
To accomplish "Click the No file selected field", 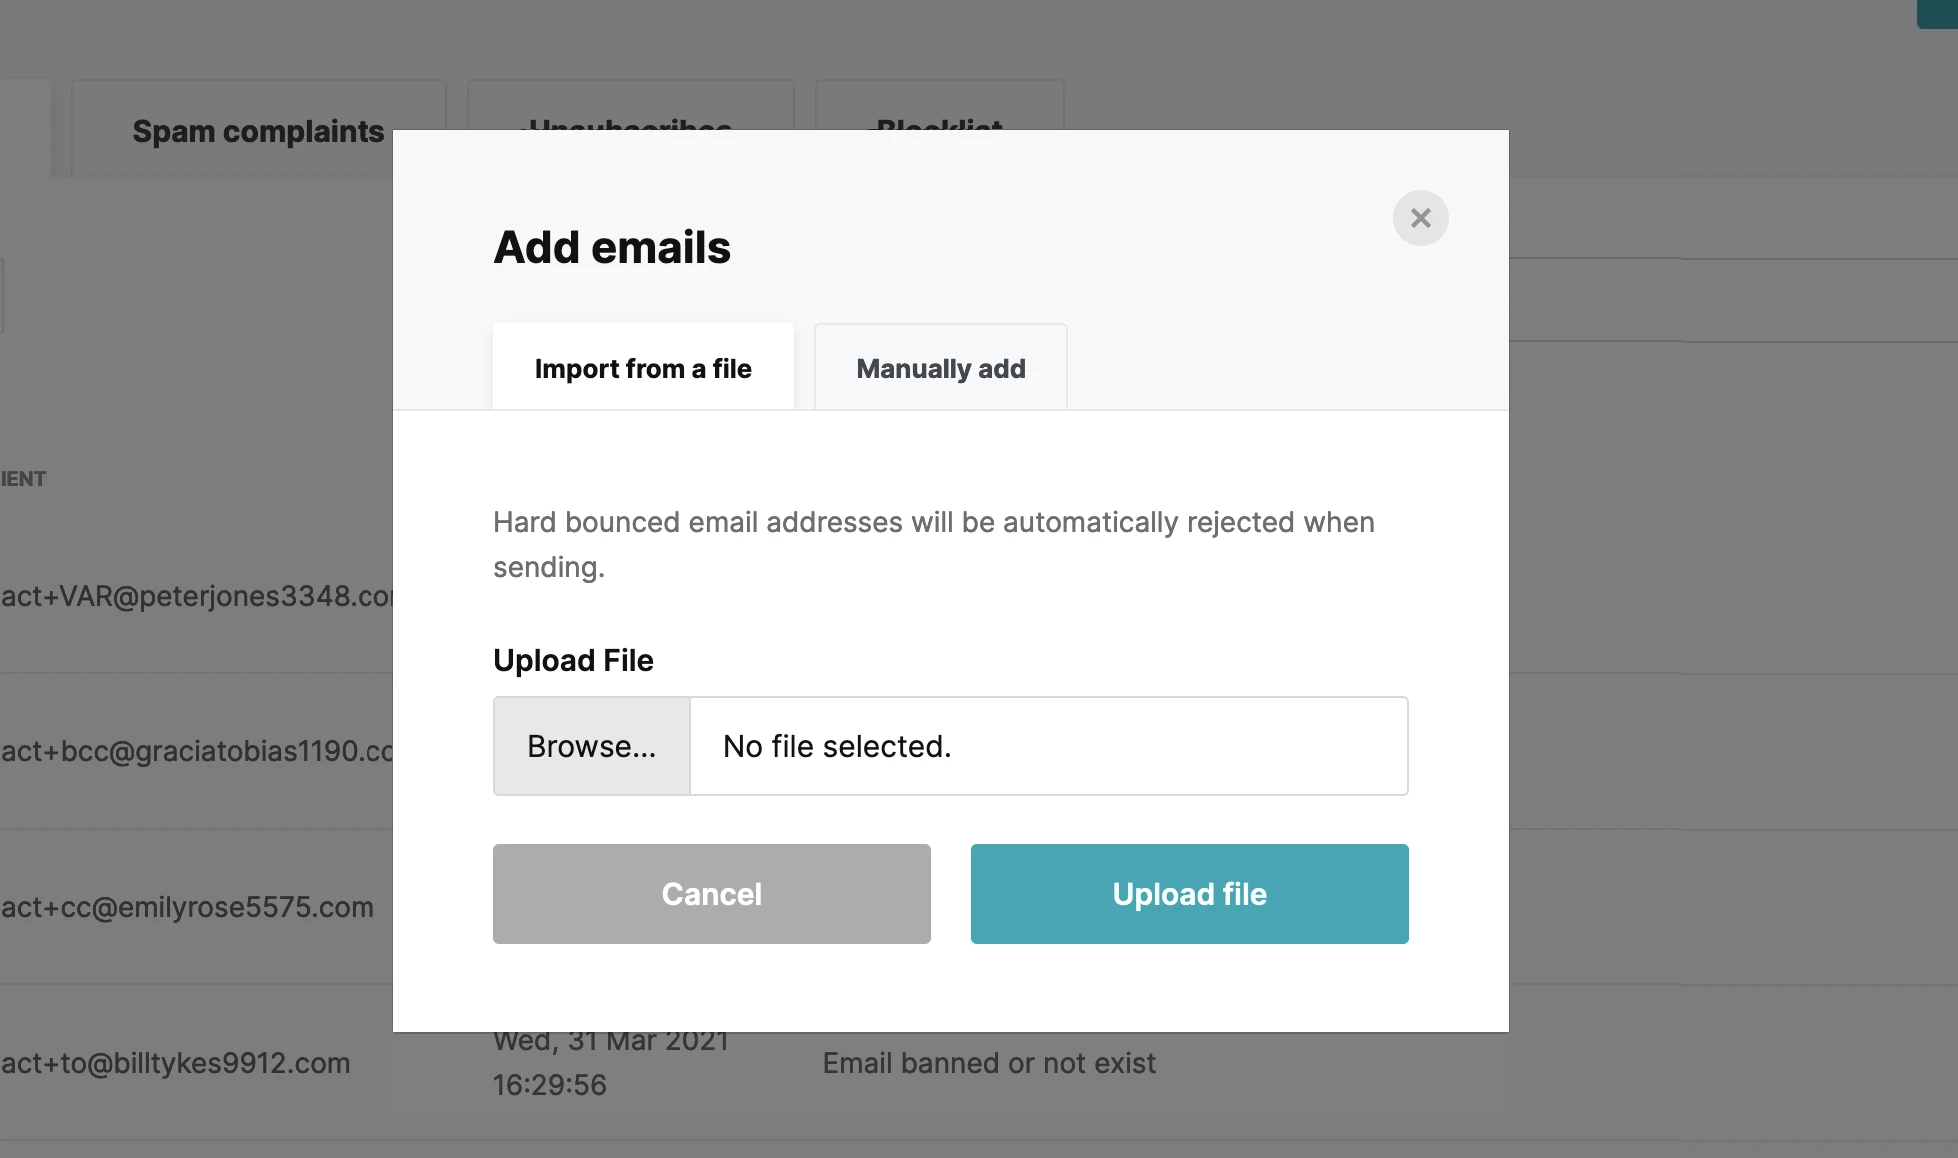I will (x=1048, y=746).
